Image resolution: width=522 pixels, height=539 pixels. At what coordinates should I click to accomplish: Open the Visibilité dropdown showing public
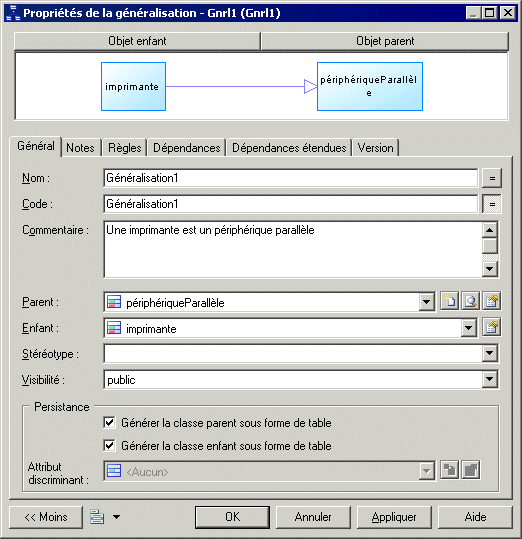pyautogui.click(x=490, y=380)
